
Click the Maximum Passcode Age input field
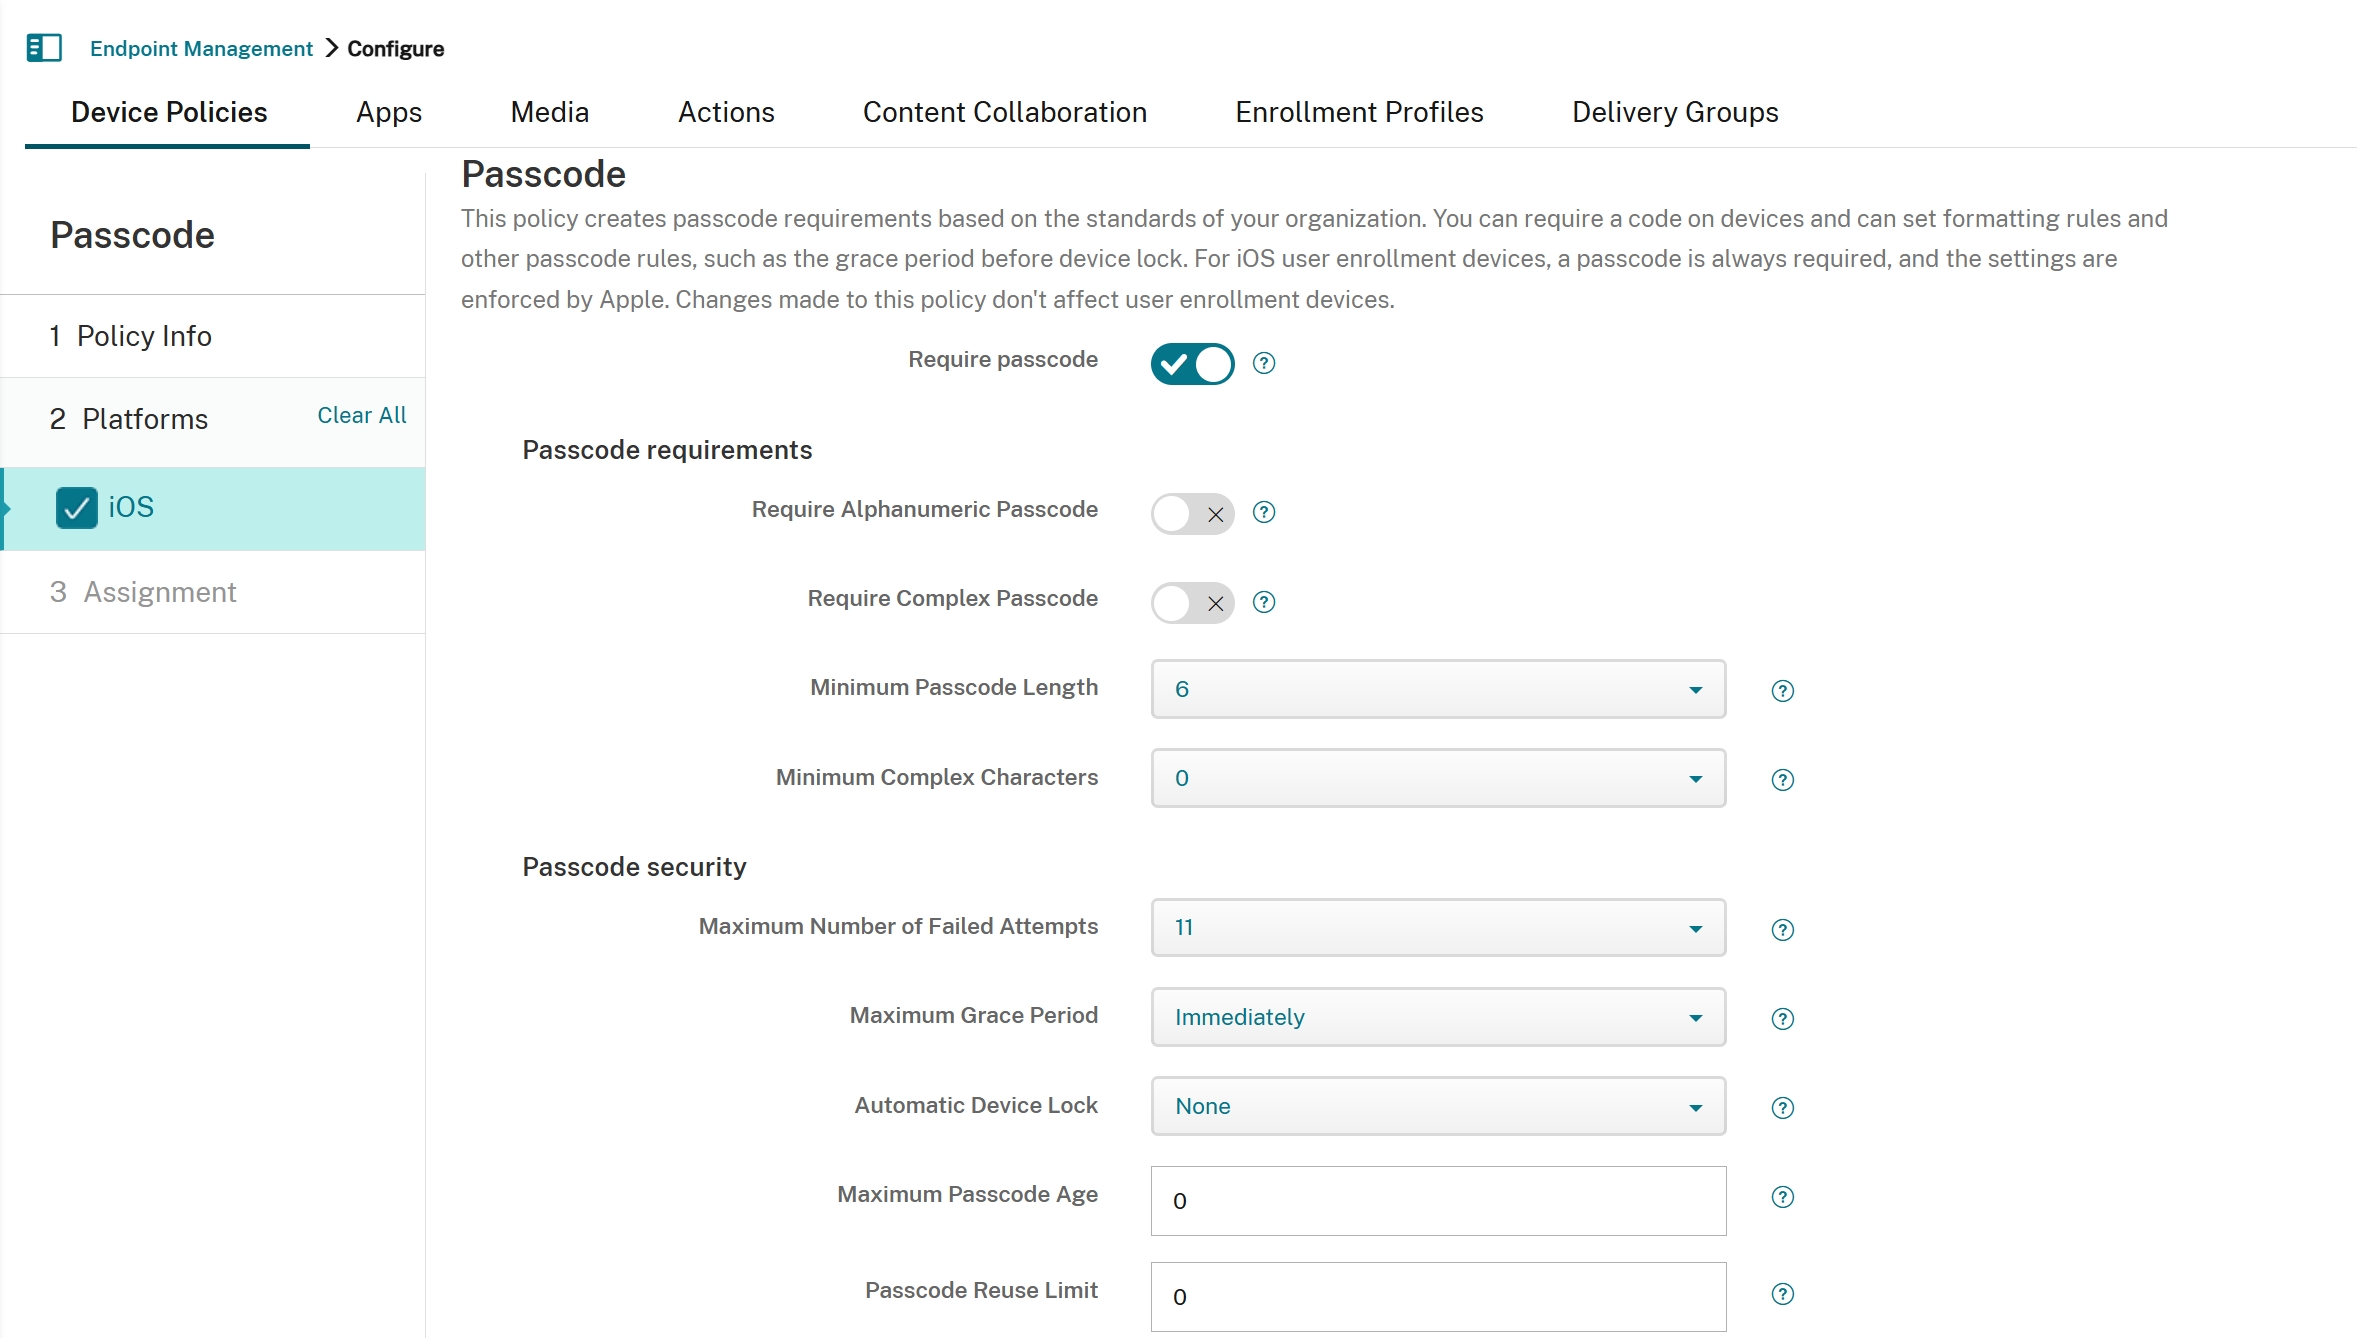1437,1200
